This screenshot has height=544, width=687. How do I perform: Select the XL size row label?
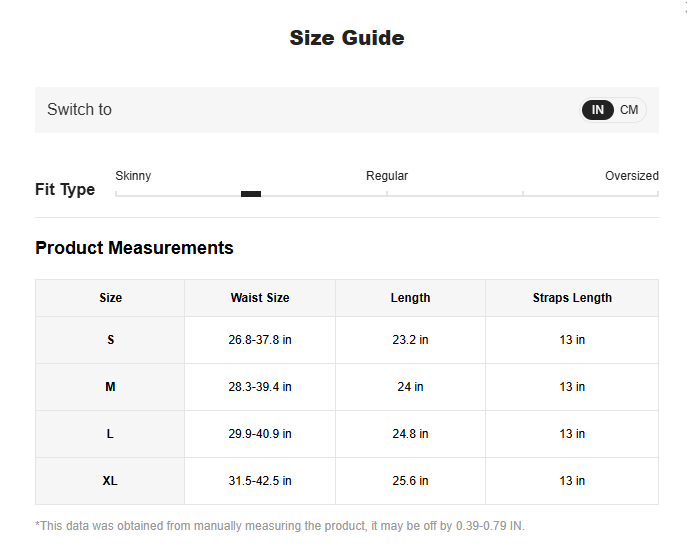point(110,481)
